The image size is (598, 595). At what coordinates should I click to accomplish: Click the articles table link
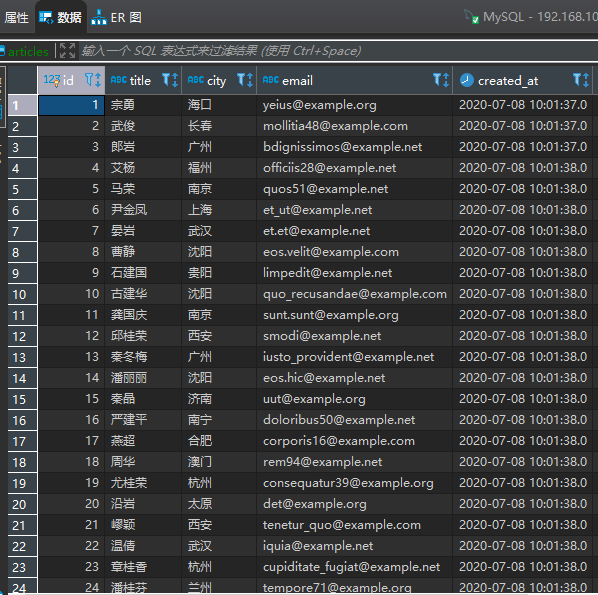coord(28,51)
